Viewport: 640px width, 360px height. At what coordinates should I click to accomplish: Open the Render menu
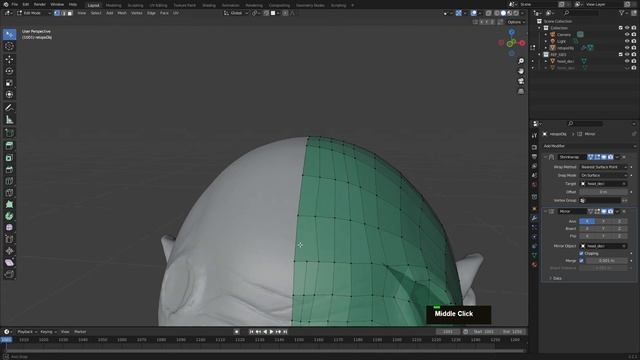40,4
